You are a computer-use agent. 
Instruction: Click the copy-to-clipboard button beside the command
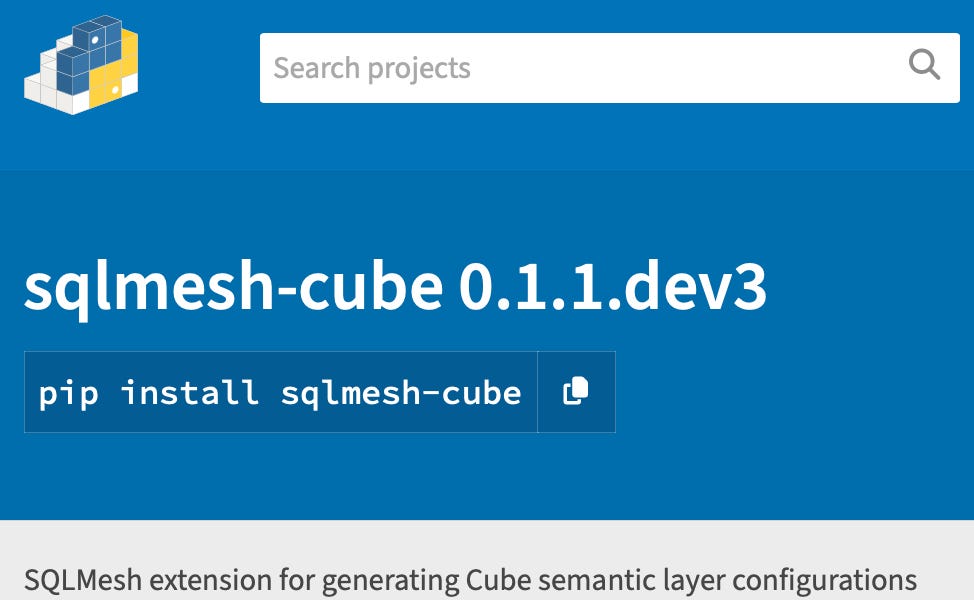tap(575, 391)
